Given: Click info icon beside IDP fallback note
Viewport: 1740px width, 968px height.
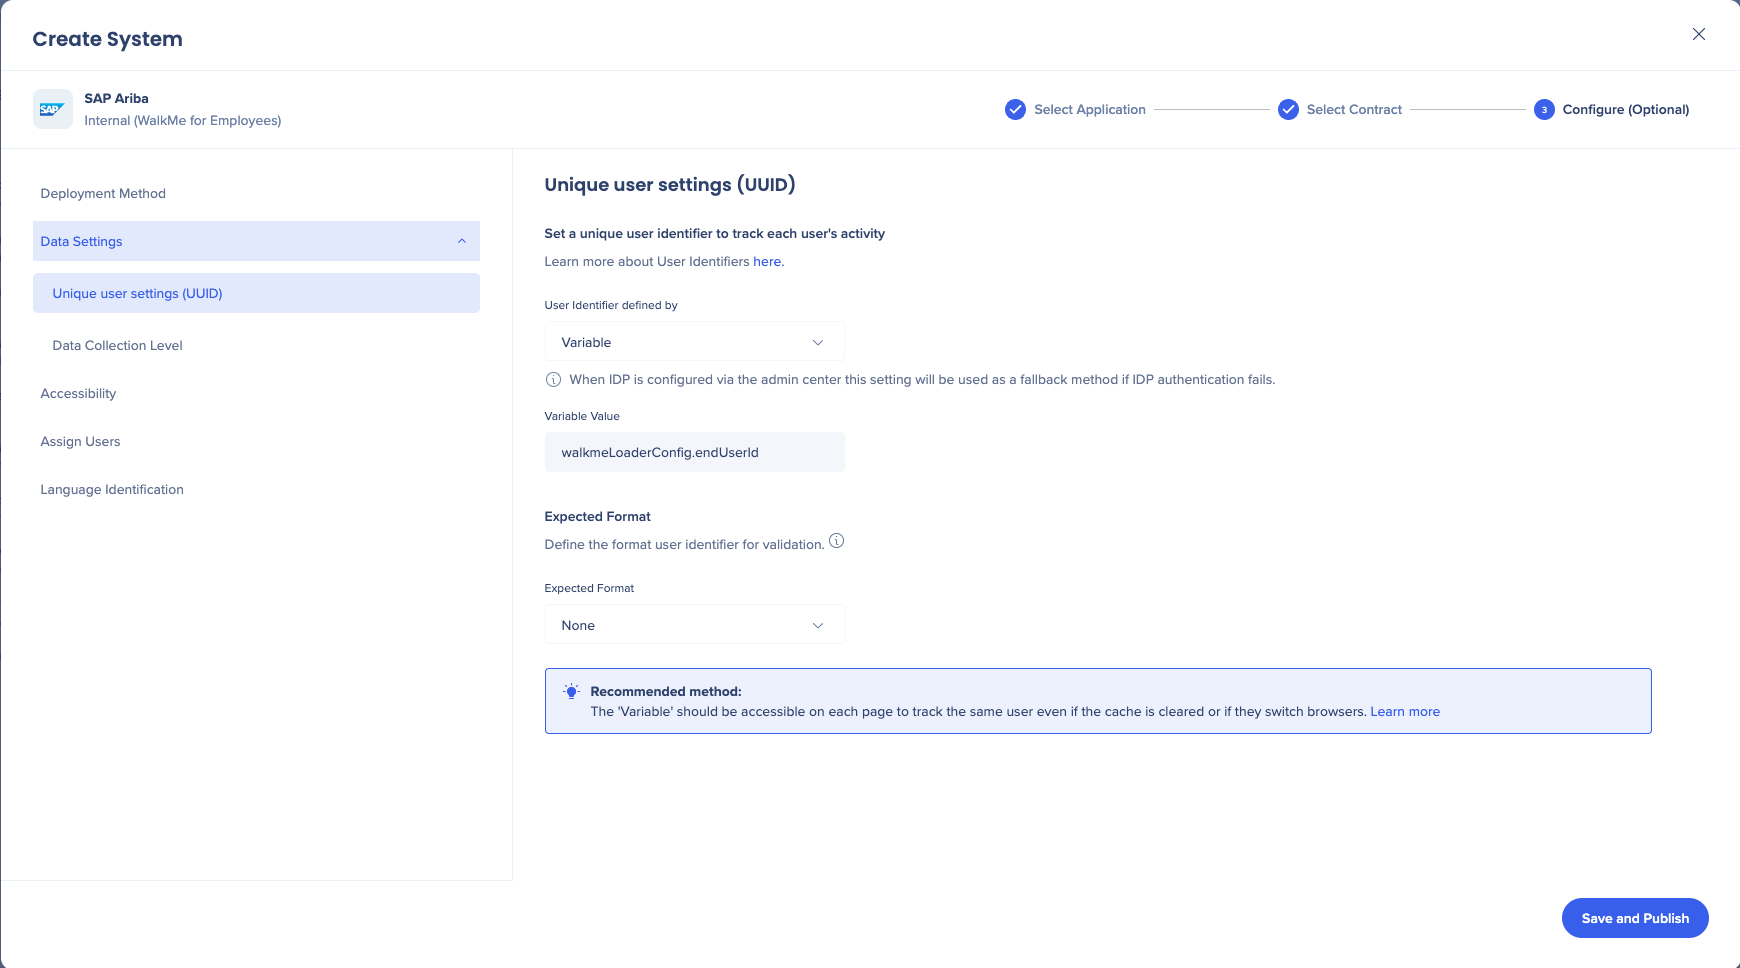Looking at the screenshot, I should (553, 380).
